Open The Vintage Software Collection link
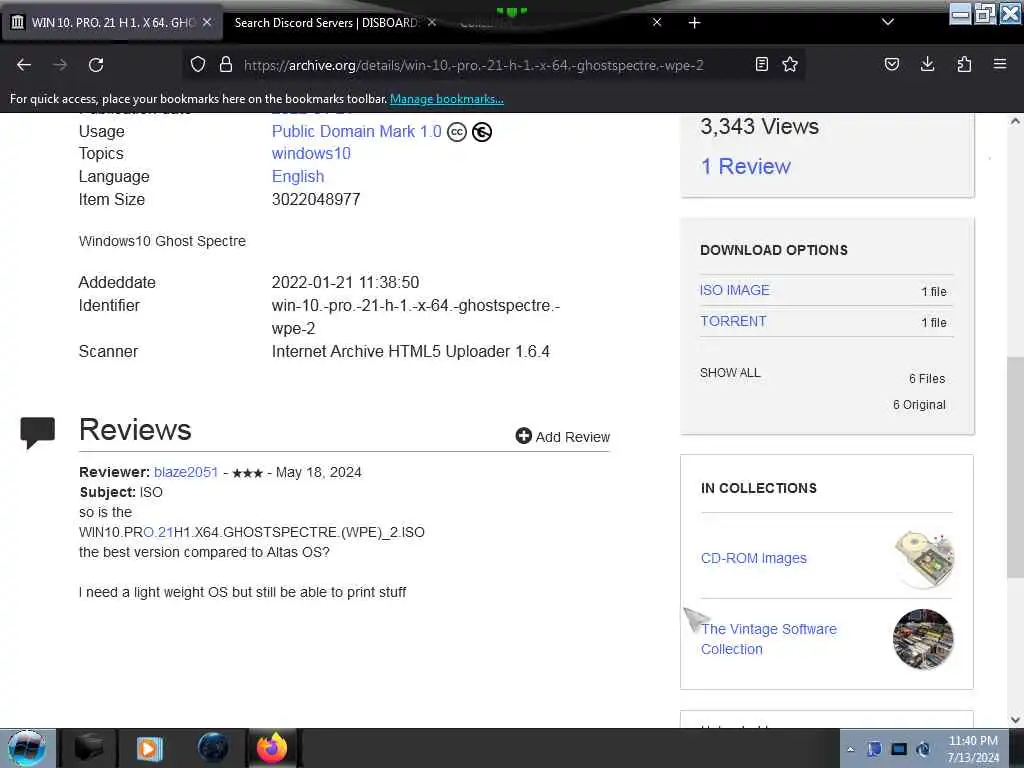The image size is (1024, 768). [x=769, y=639]
